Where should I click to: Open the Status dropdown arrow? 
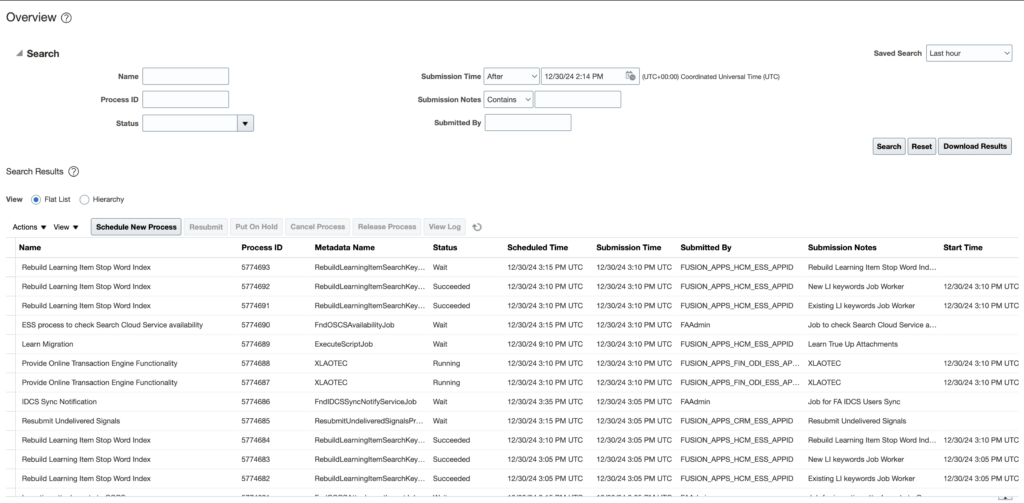click(x=245, y=123)
